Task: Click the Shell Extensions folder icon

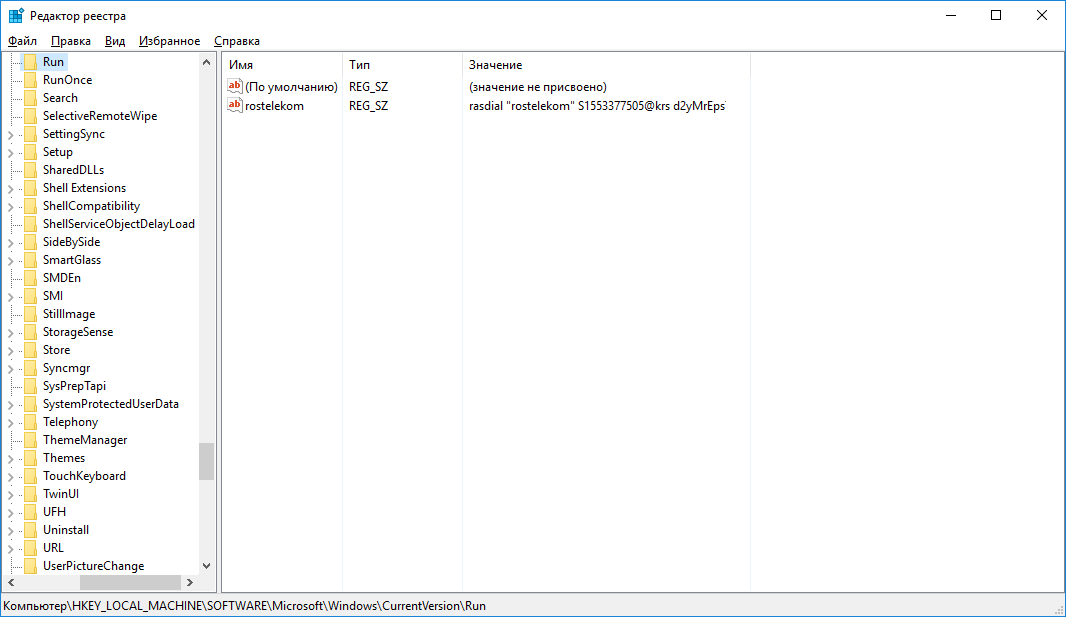Action: (31, 188)
